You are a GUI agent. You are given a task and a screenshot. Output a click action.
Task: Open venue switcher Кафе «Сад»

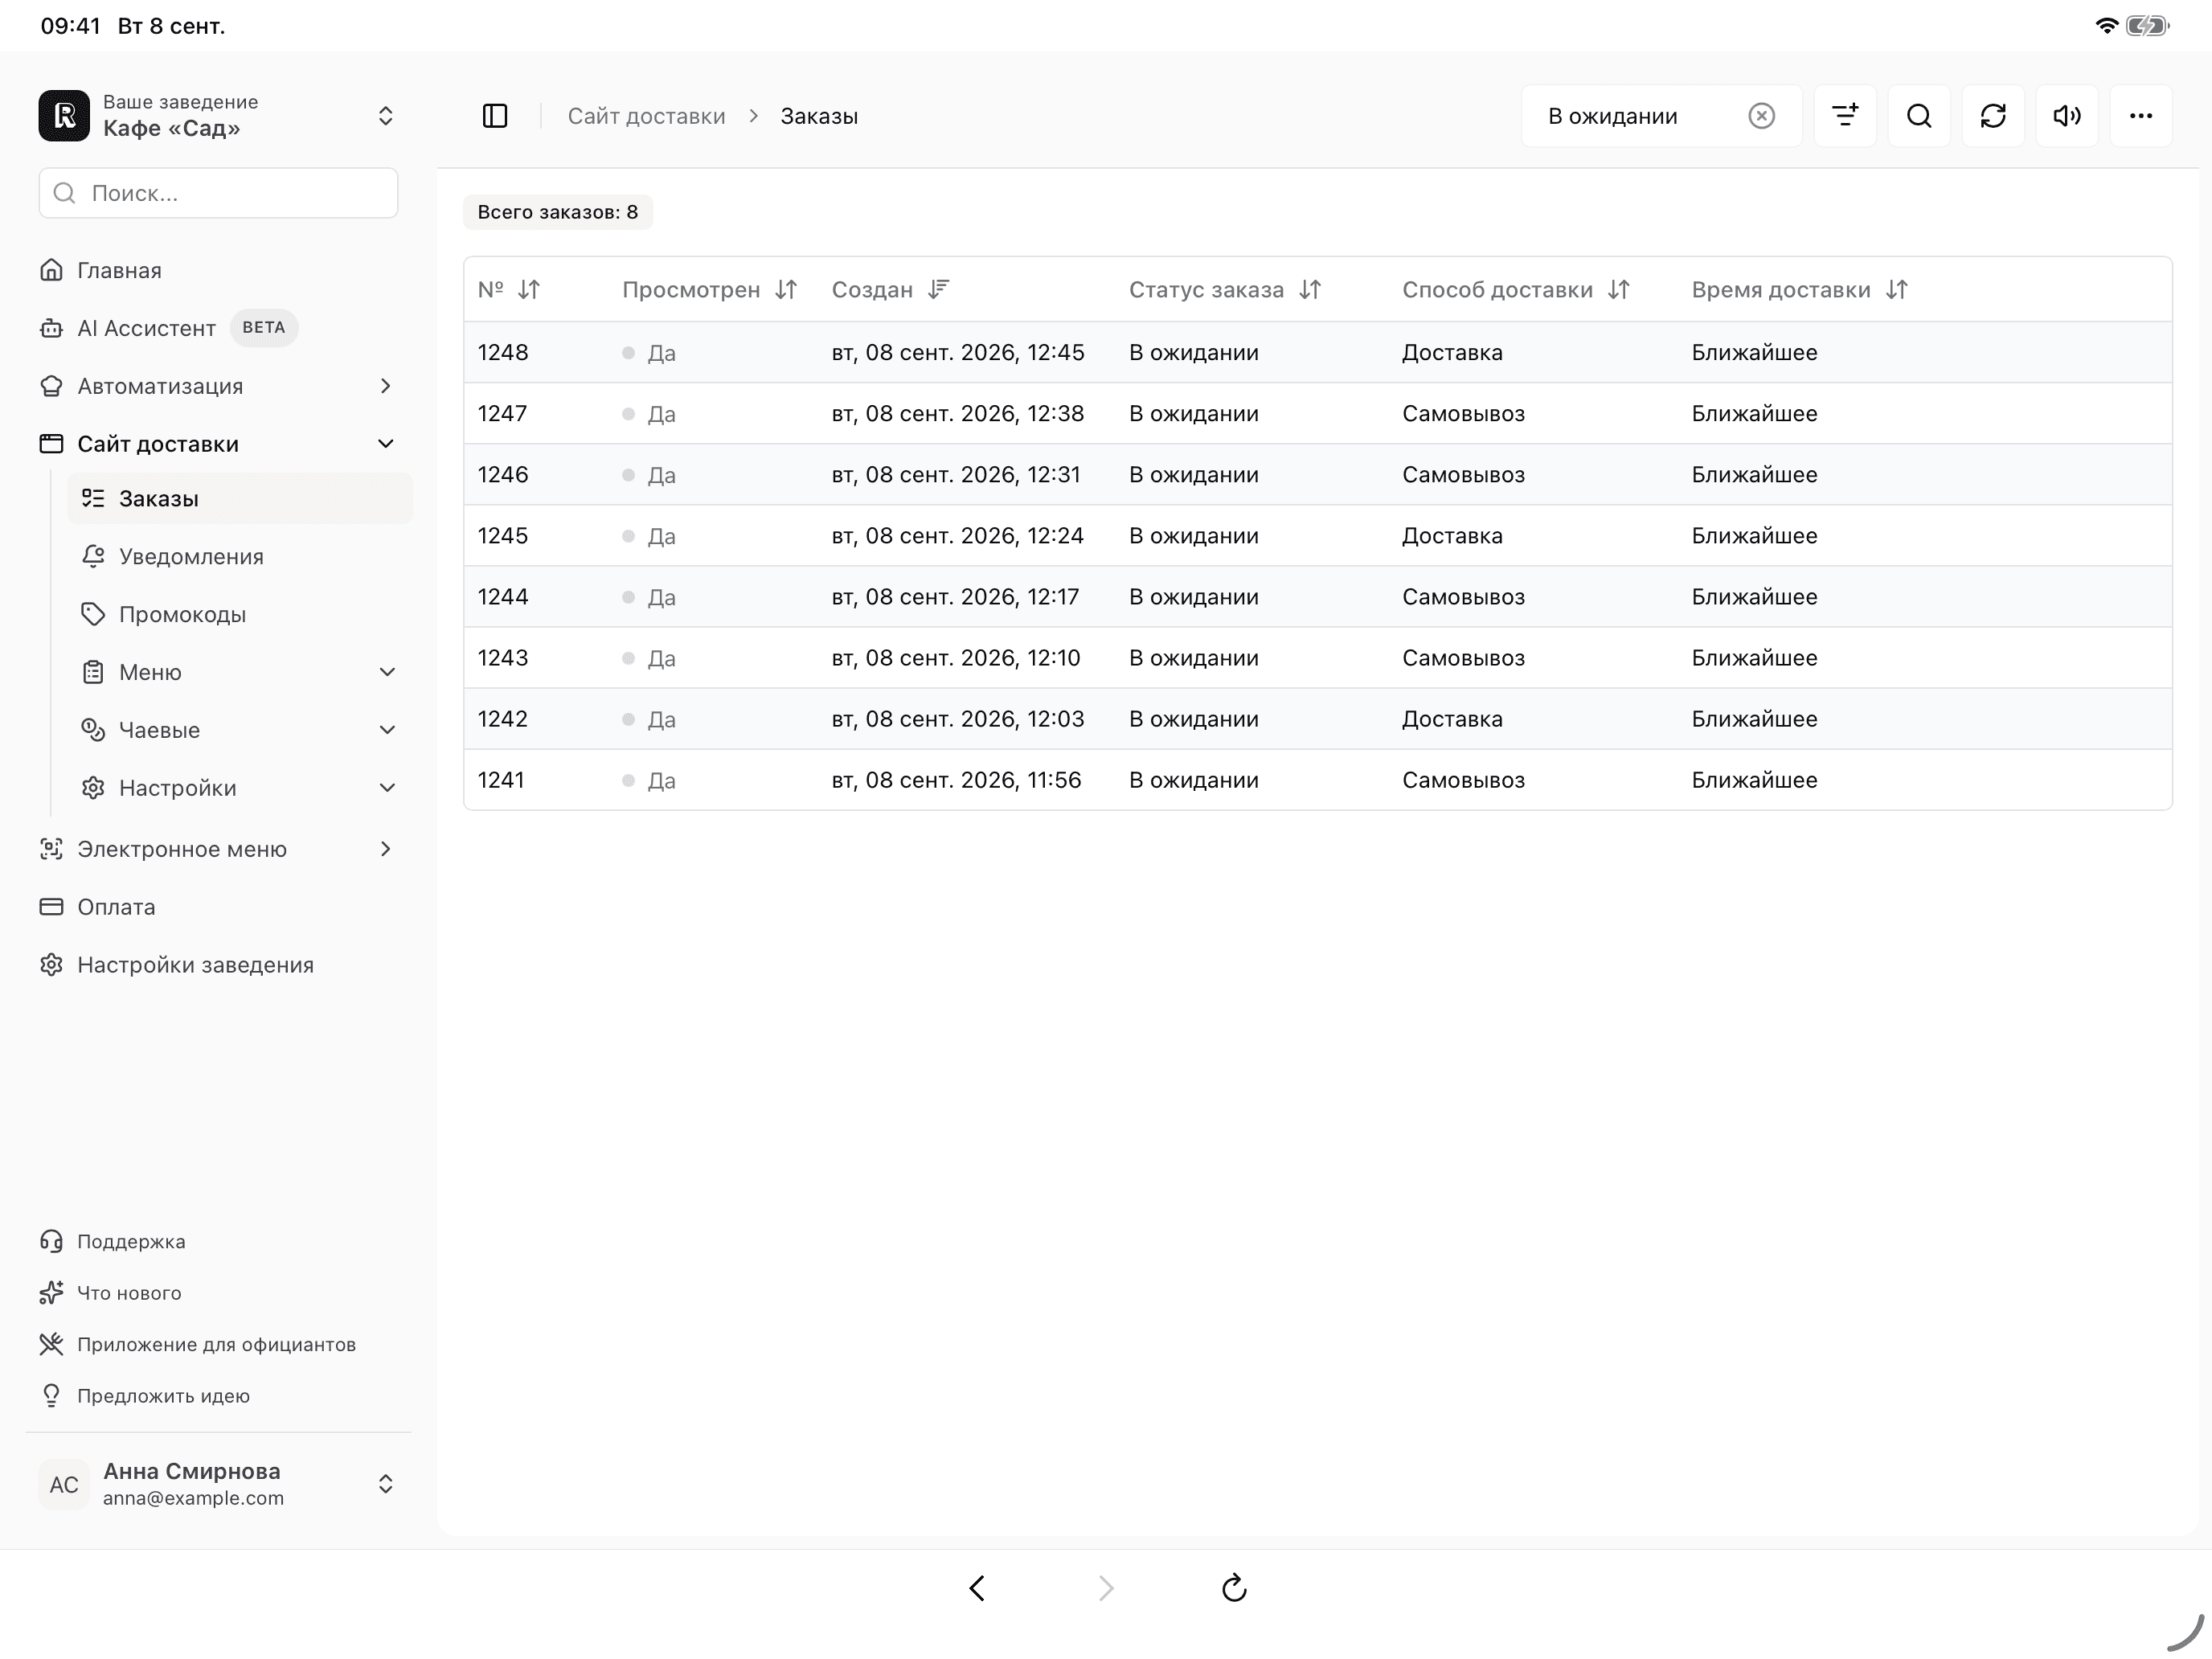pos(218,116)
